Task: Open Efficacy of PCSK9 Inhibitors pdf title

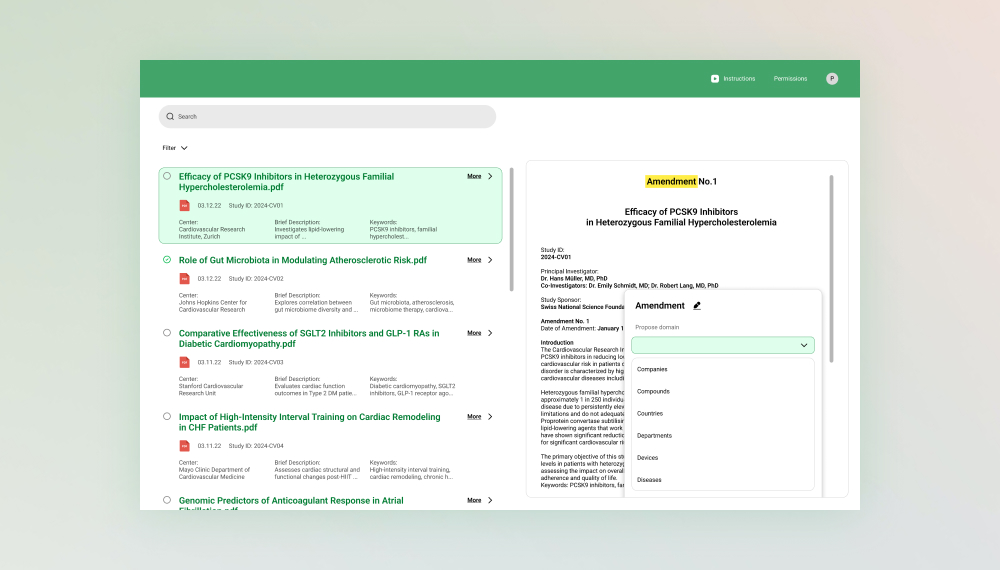Action: [x=286, y=182]
